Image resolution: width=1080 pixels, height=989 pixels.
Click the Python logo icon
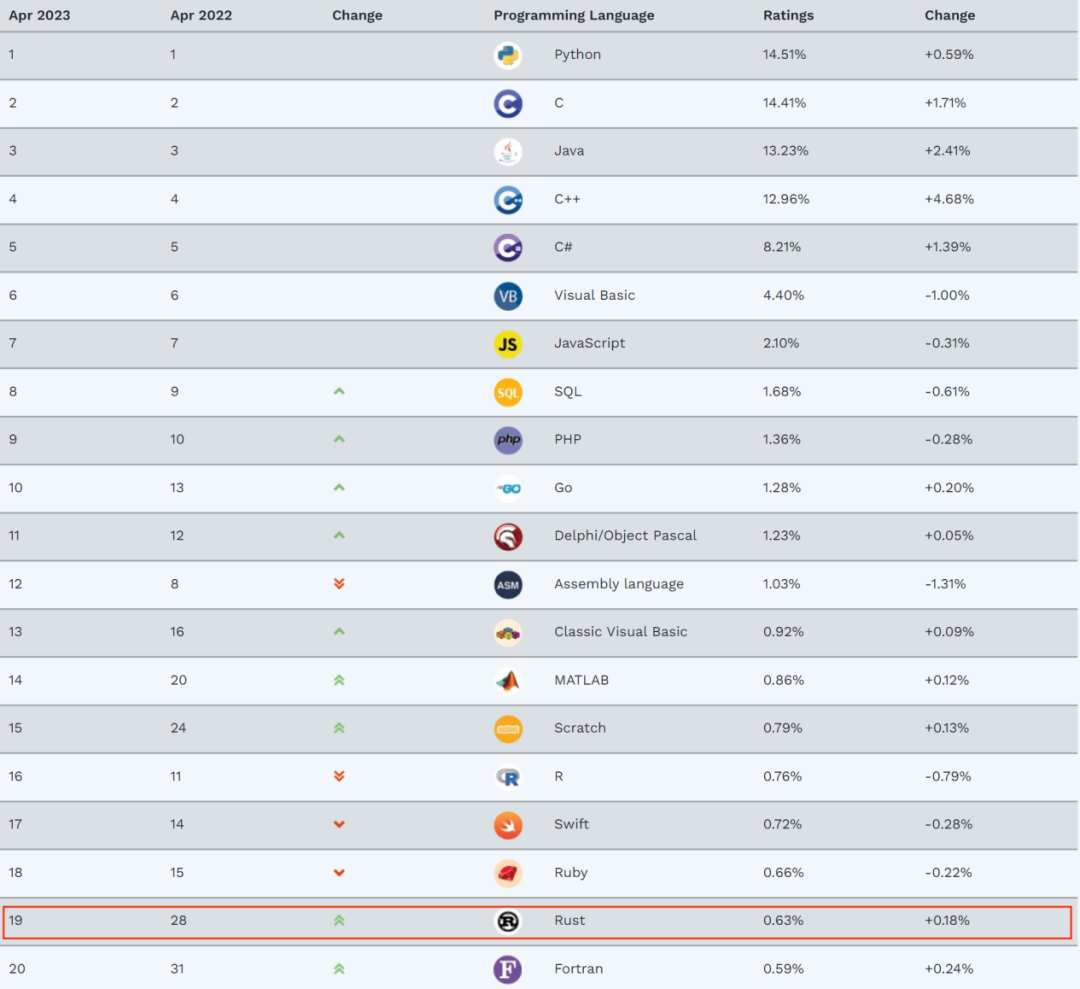click(x=508, y=55)
